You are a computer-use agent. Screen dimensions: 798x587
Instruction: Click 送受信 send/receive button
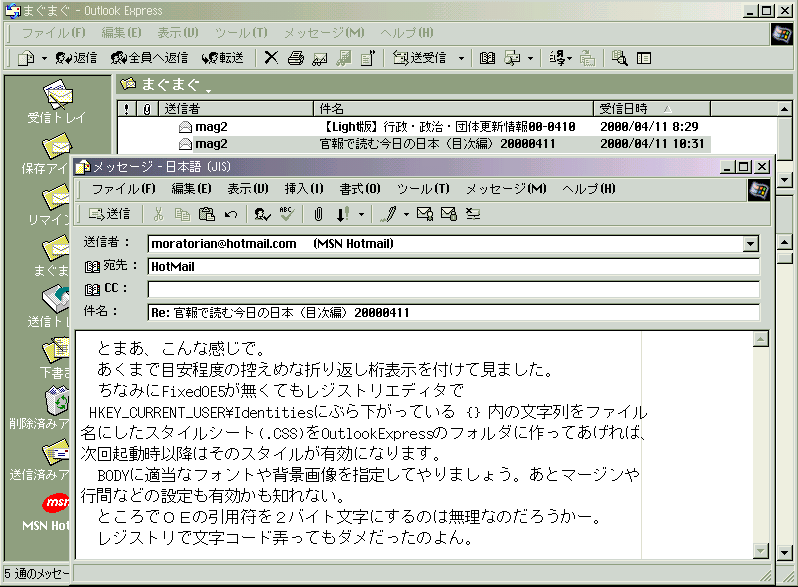[x=420, y=58]
